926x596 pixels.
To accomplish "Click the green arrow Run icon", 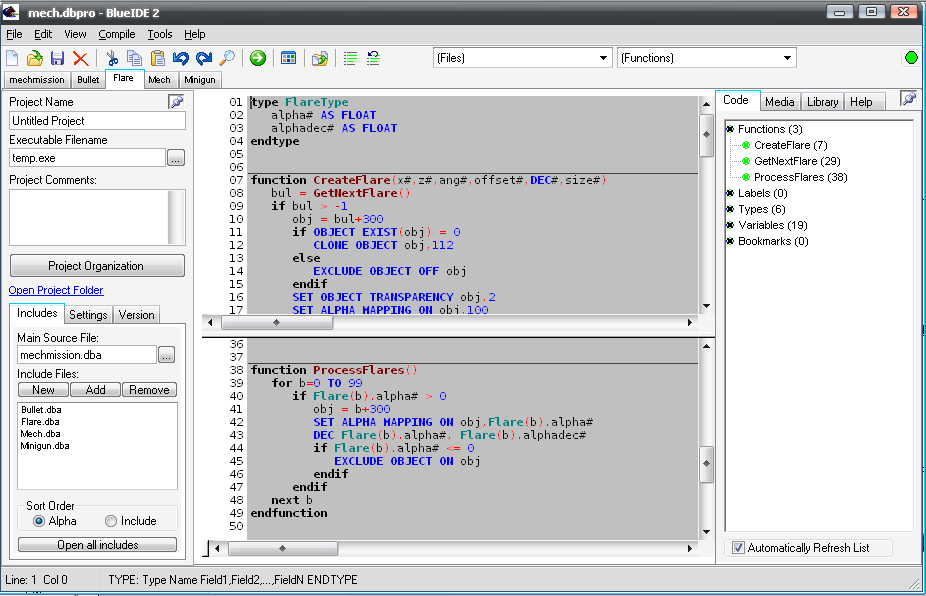I will click(258, 59).
